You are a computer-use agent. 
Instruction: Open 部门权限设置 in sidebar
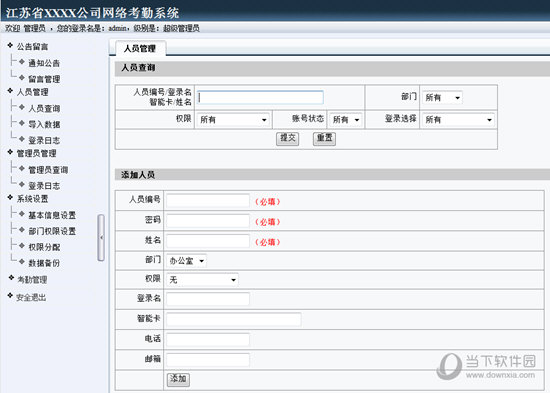(52, 231)
